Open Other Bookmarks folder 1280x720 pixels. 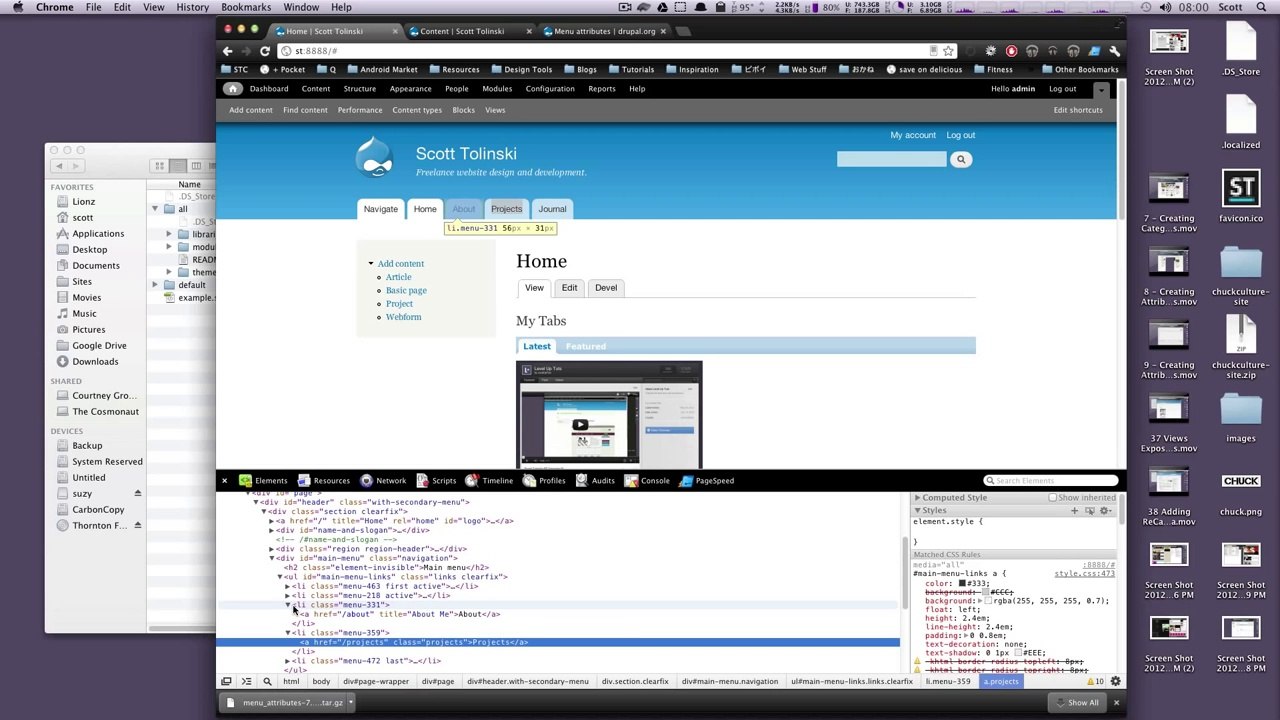click(x=1079, y=70)
